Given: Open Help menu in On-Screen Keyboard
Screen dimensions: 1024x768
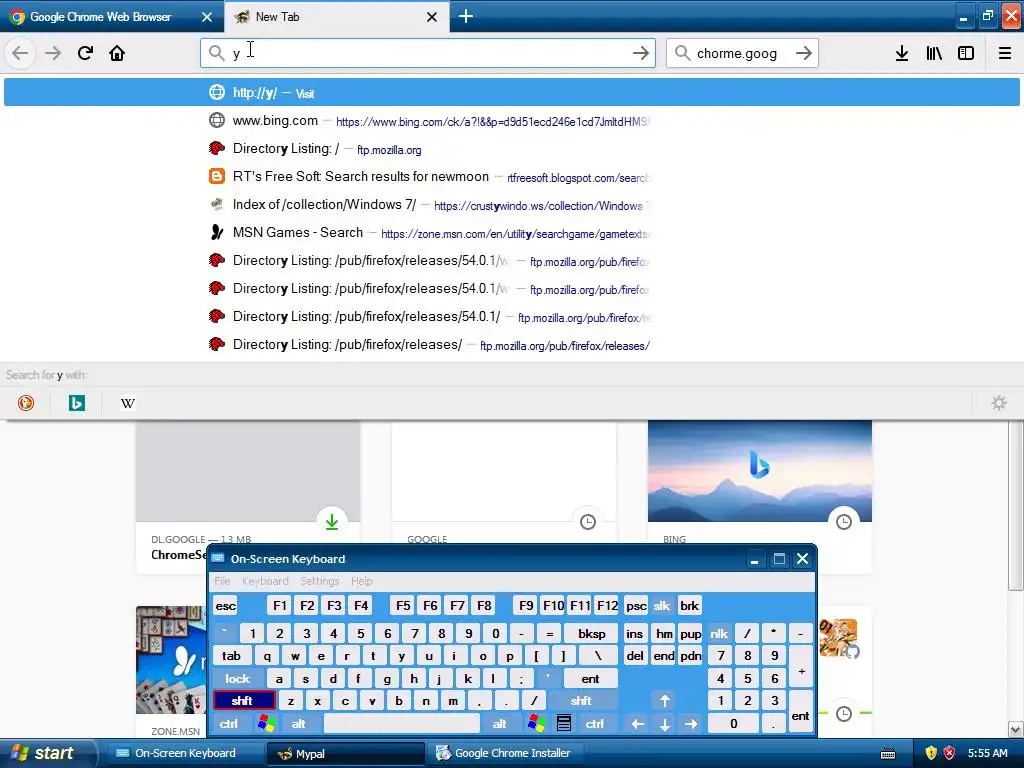Looking at the screenshot, I should (361, 581).
